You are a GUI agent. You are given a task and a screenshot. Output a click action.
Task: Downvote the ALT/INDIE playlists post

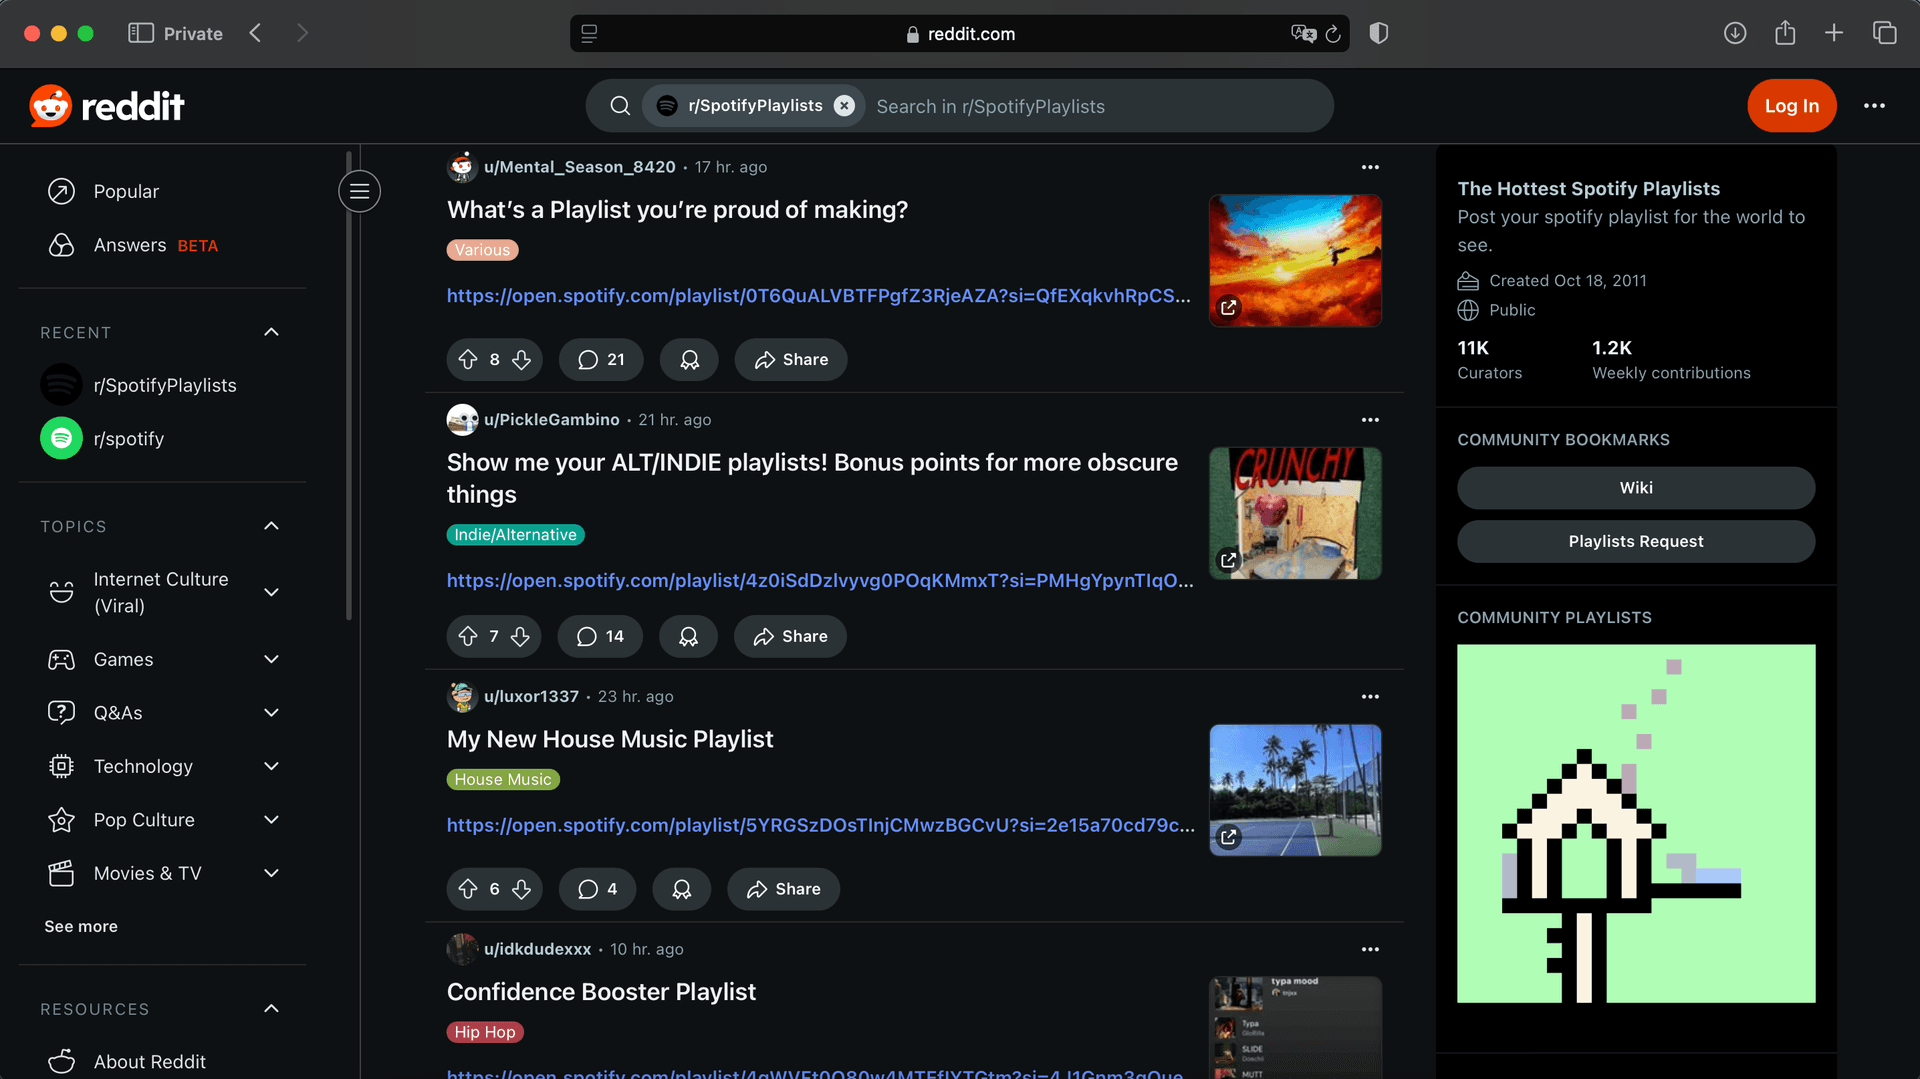point(520,637)
